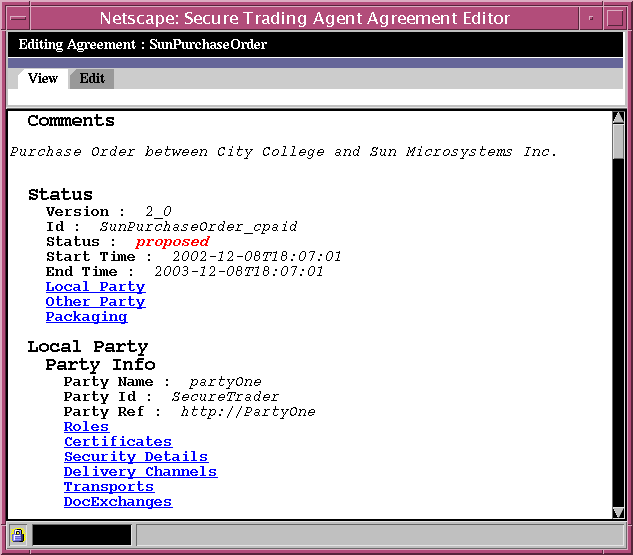Screen dimensions: 633x555
Task: Click the 'Comments' heading
Action: (x=71, y=121)
